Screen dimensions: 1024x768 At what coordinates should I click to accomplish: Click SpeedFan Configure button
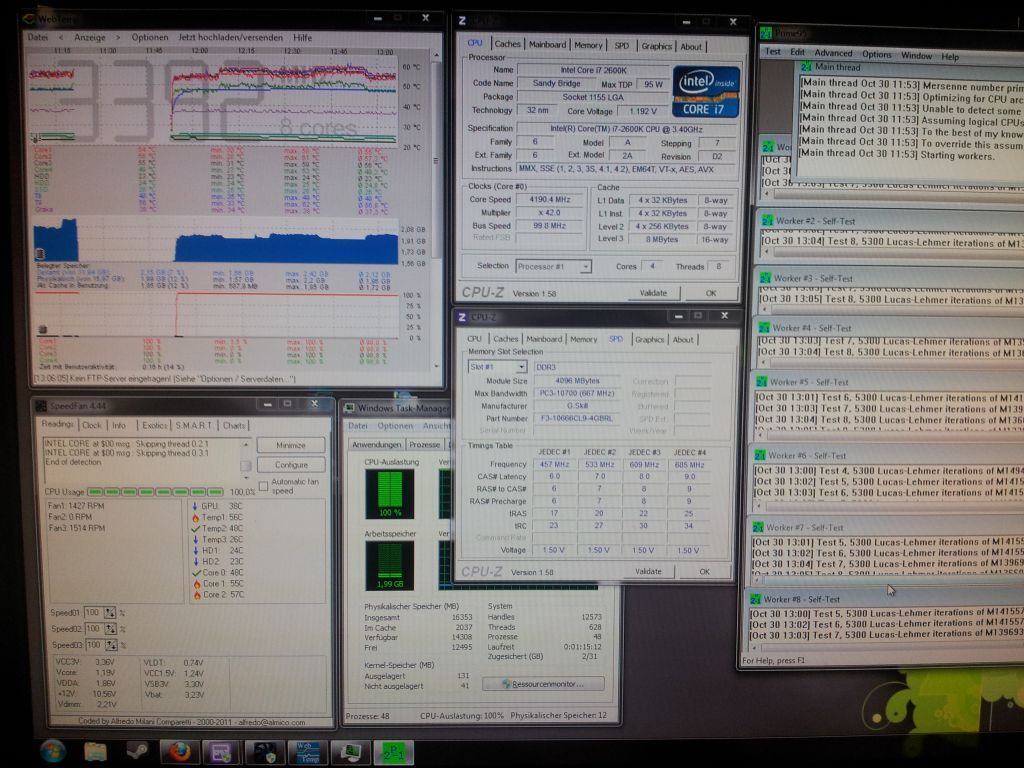291,464
